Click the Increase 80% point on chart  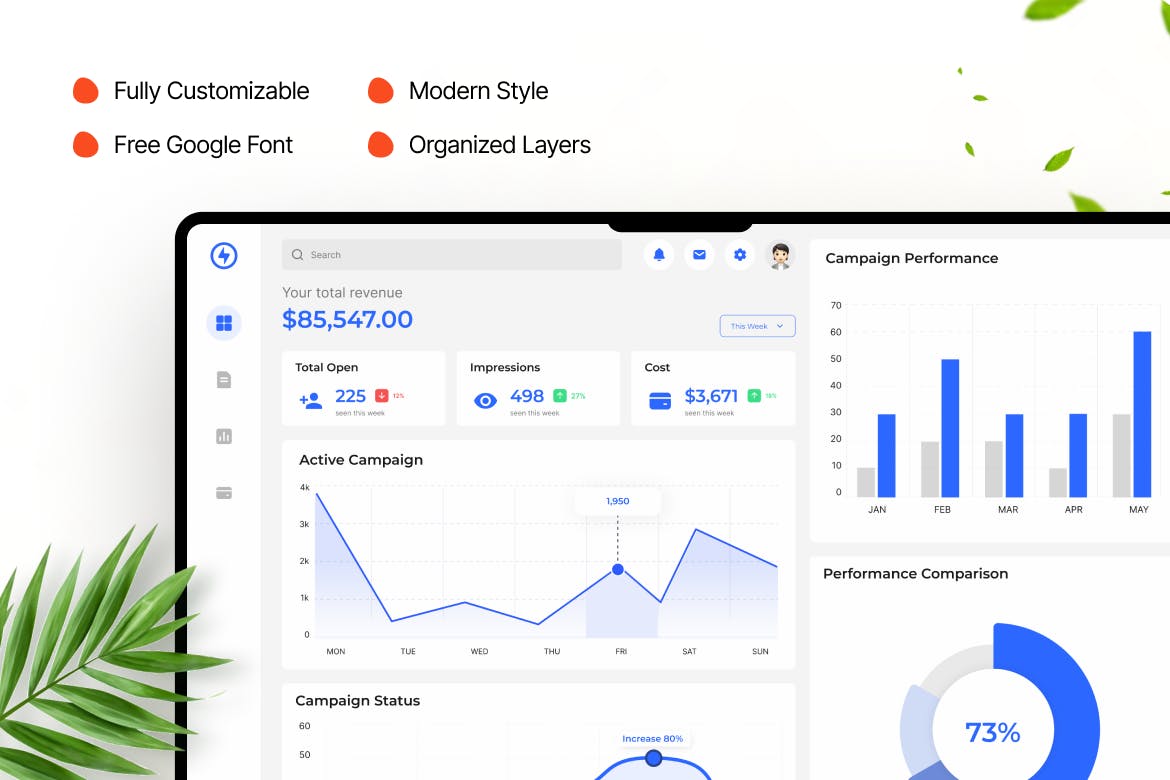tap(653, 758)
